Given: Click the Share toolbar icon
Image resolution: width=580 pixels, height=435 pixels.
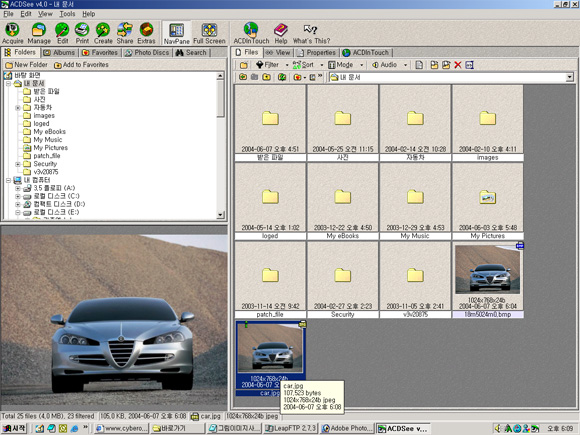Looking at the screenshot, I should tap(125, 33).
